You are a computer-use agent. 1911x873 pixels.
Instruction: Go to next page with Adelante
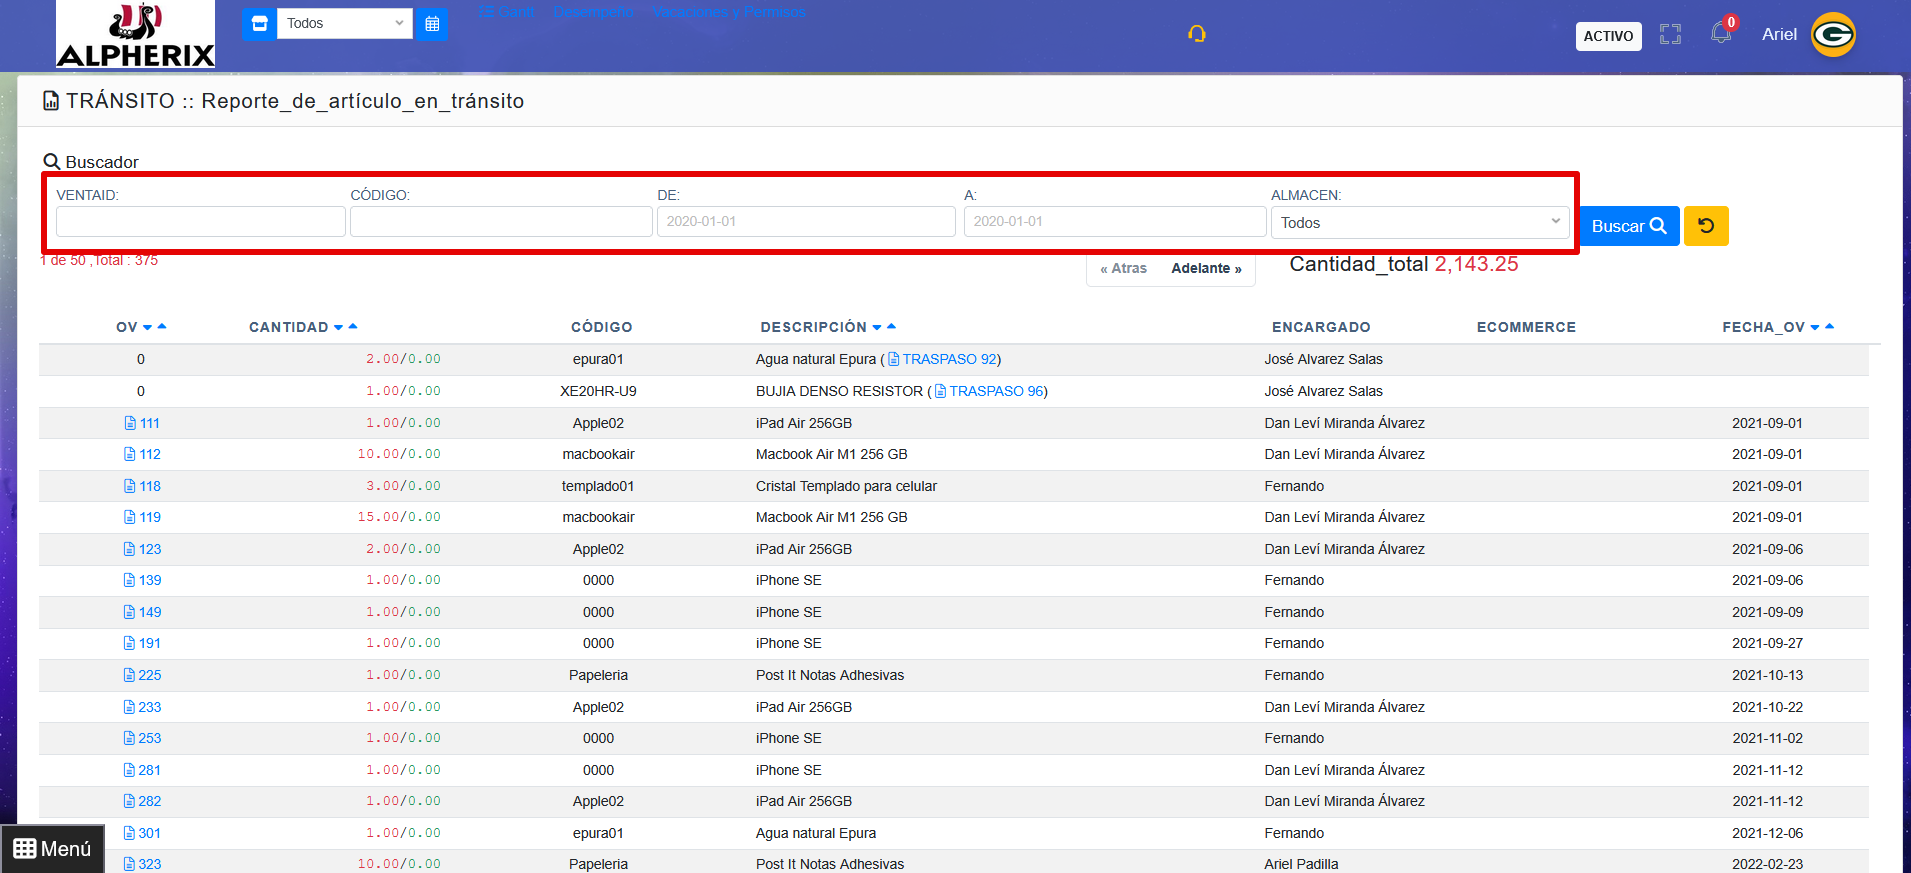[1206, 269]
